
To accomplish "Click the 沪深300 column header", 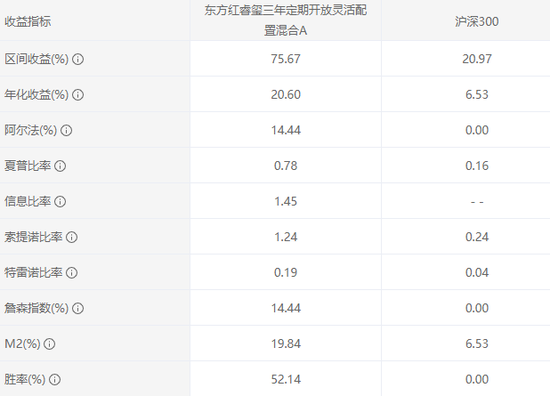I will click(x=477, y=22).
